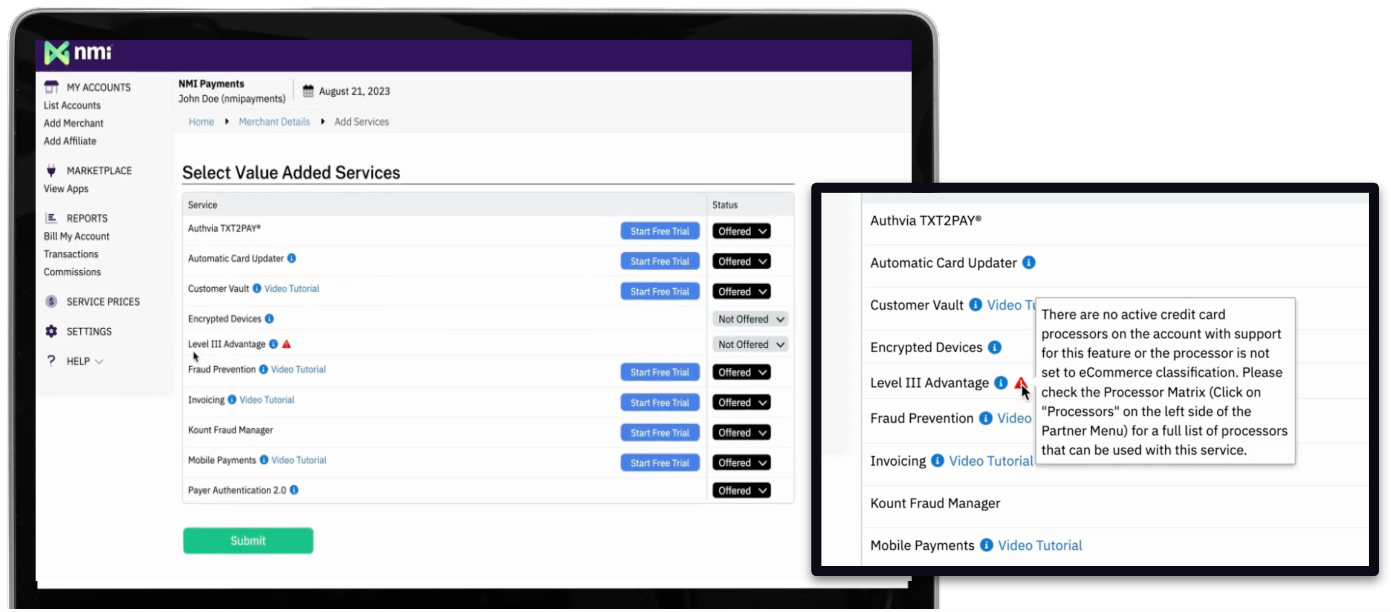This screenshot has height=612, width=1391.
Task: Open Bill My Account under Reports
Action: (76, 236)
